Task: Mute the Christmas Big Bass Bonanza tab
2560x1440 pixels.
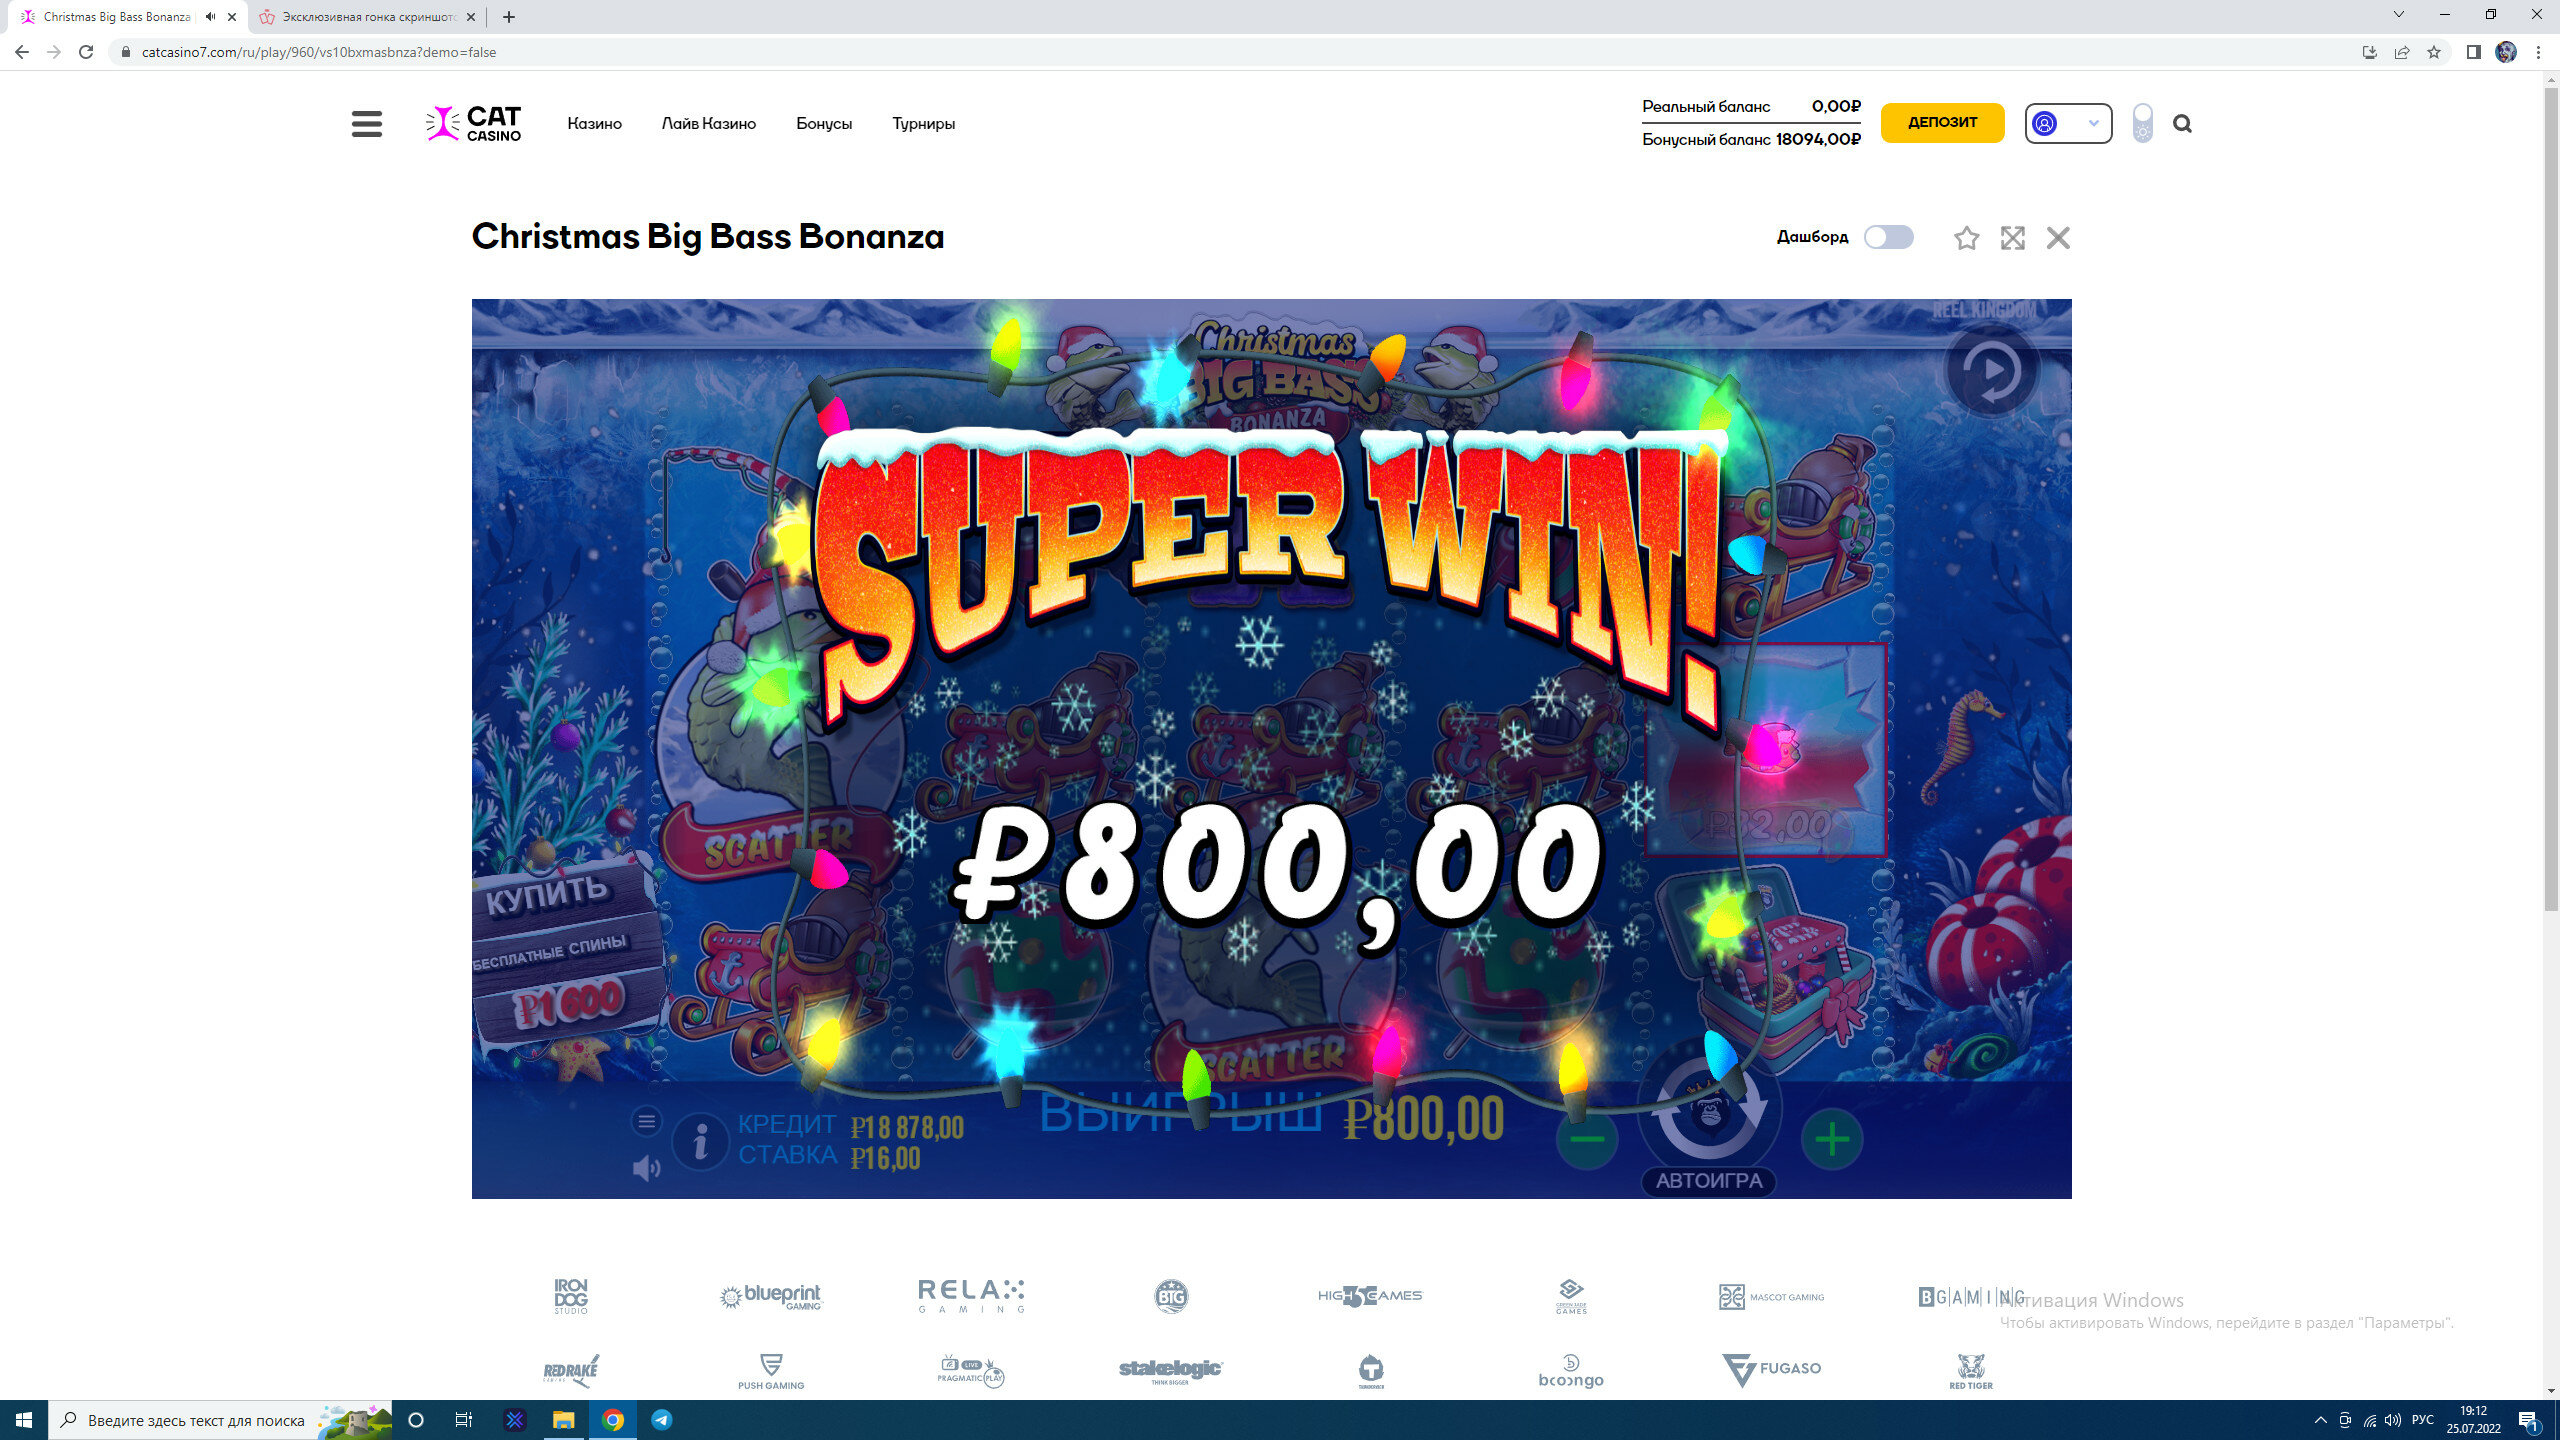Action: (x=210, y=17)
